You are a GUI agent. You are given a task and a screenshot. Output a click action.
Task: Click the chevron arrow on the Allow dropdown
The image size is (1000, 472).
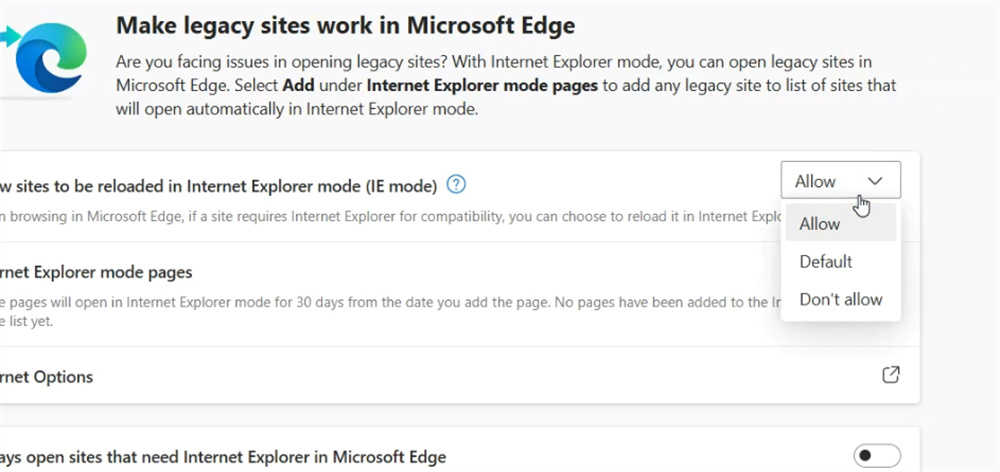coord(875,181)
